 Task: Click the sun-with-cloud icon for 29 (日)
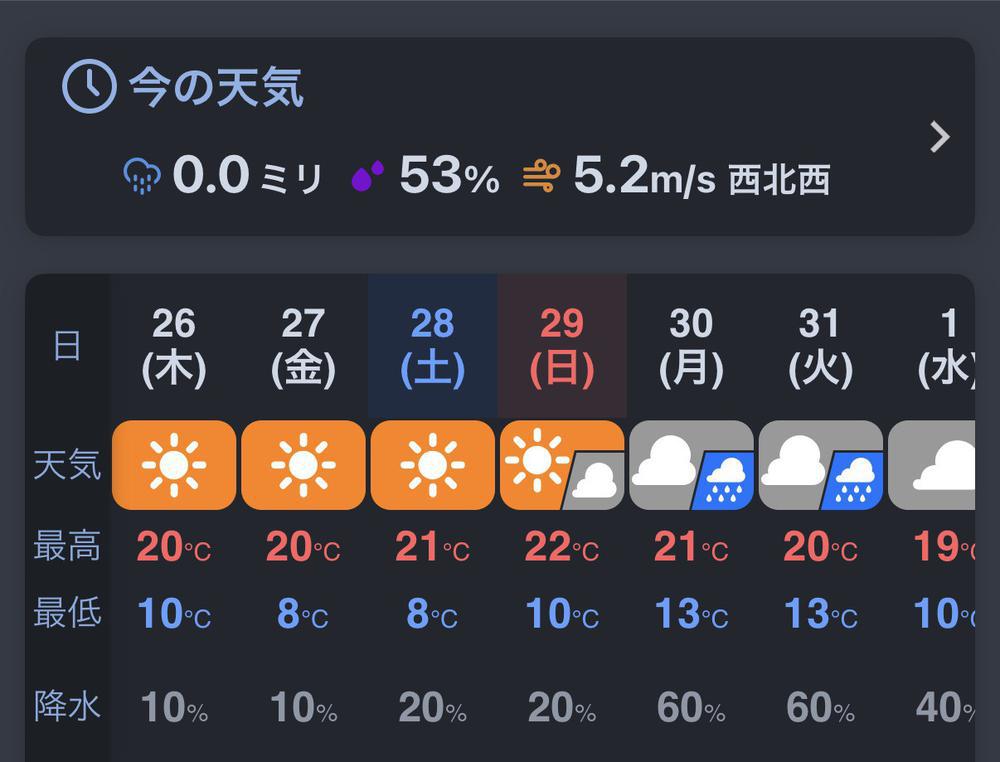click(562, 464)
